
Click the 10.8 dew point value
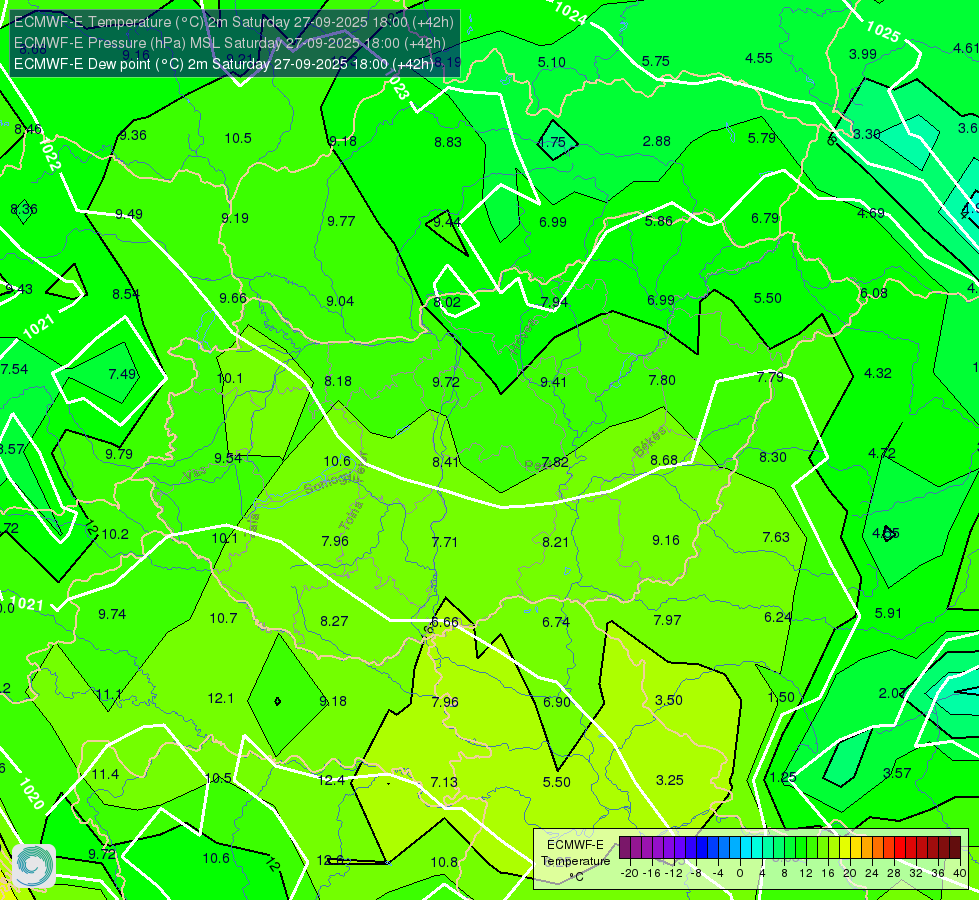[x=445, y=862]
